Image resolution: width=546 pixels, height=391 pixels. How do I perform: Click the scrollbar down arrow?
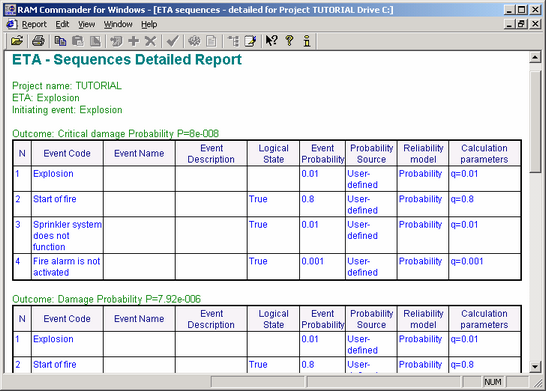(535, 366)
